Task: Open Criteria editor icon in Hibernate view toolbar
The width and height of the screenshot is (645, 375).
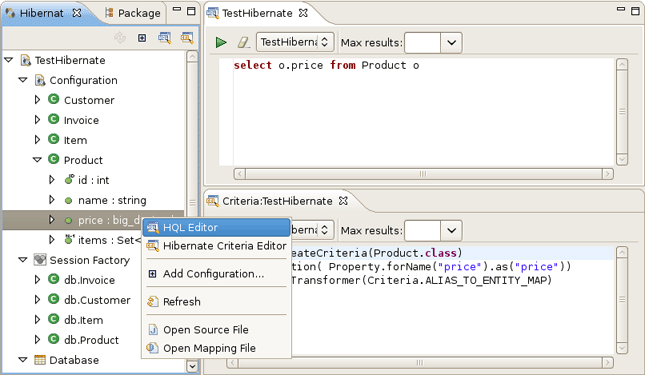Action: coord(187,38)
